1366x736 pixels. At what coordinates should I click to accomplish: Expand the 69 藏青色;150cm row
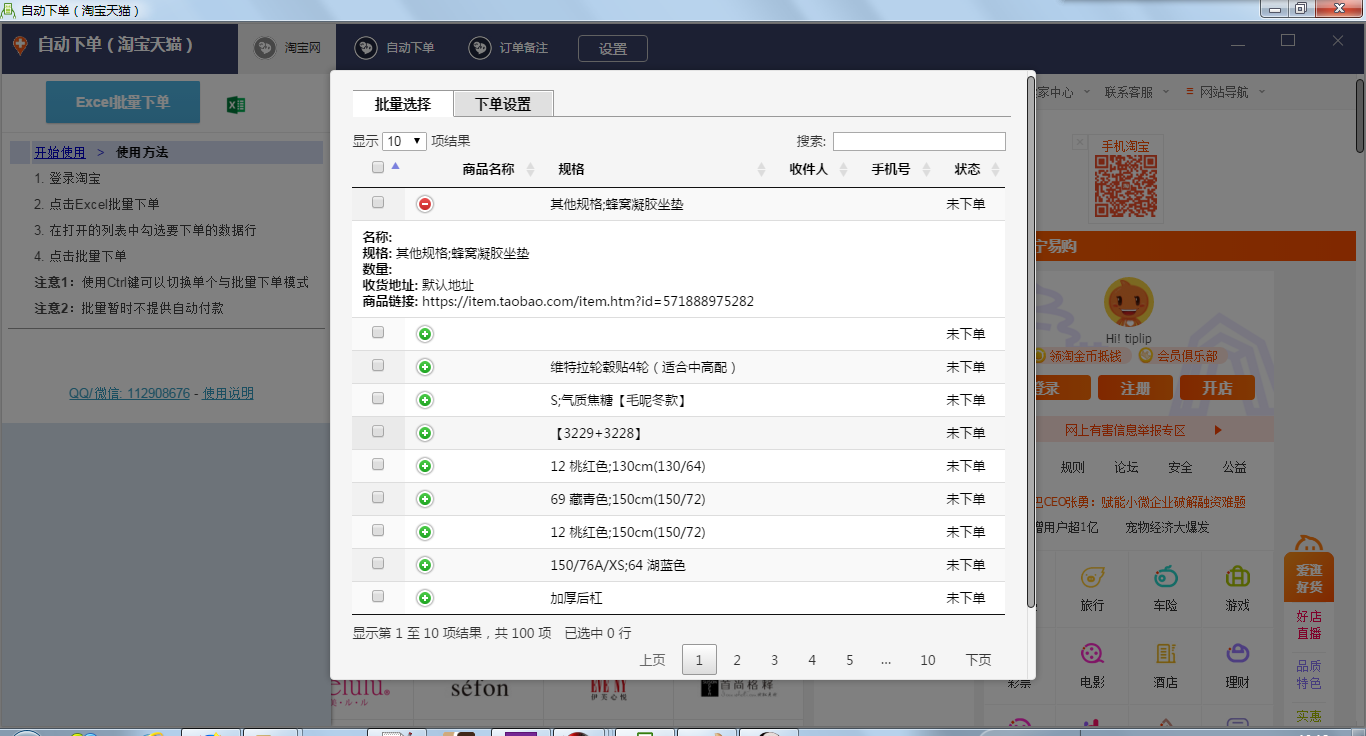pyautogui.click(x=425, y=499)
